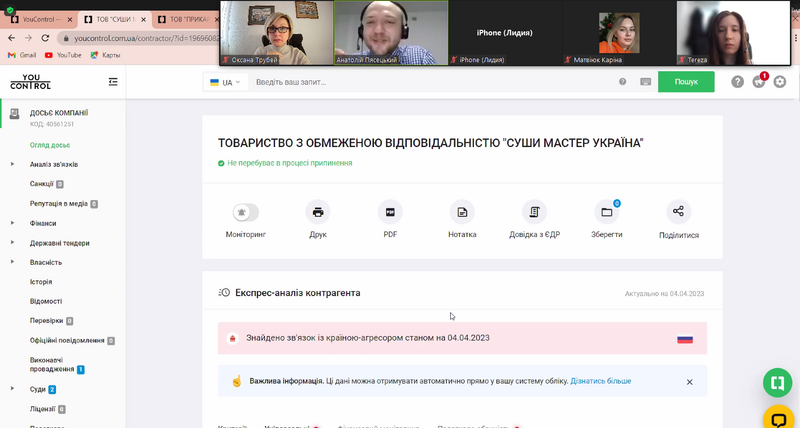This screenshot has width=800, height=428.
Task: Click the Знайдено зв'язок із країною-агресором alert
Action: click(x=462, y=338)
